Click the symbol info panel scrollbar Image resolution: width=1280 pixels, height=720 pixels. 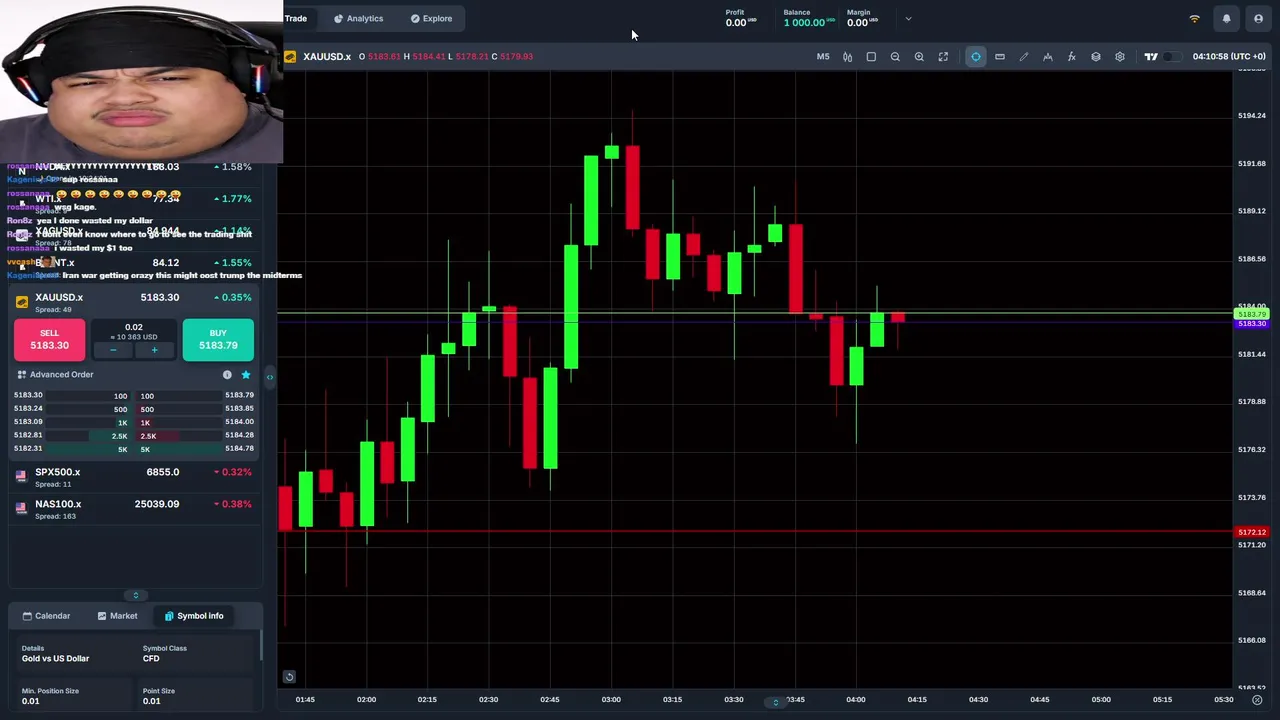click(261, 645)
